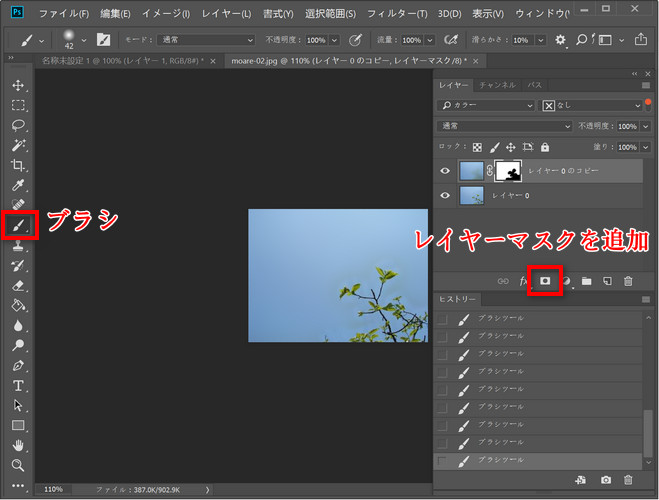The image size is (659, 500).
Task: Open the share icon in options bar
Action: [x=641, y=39]
